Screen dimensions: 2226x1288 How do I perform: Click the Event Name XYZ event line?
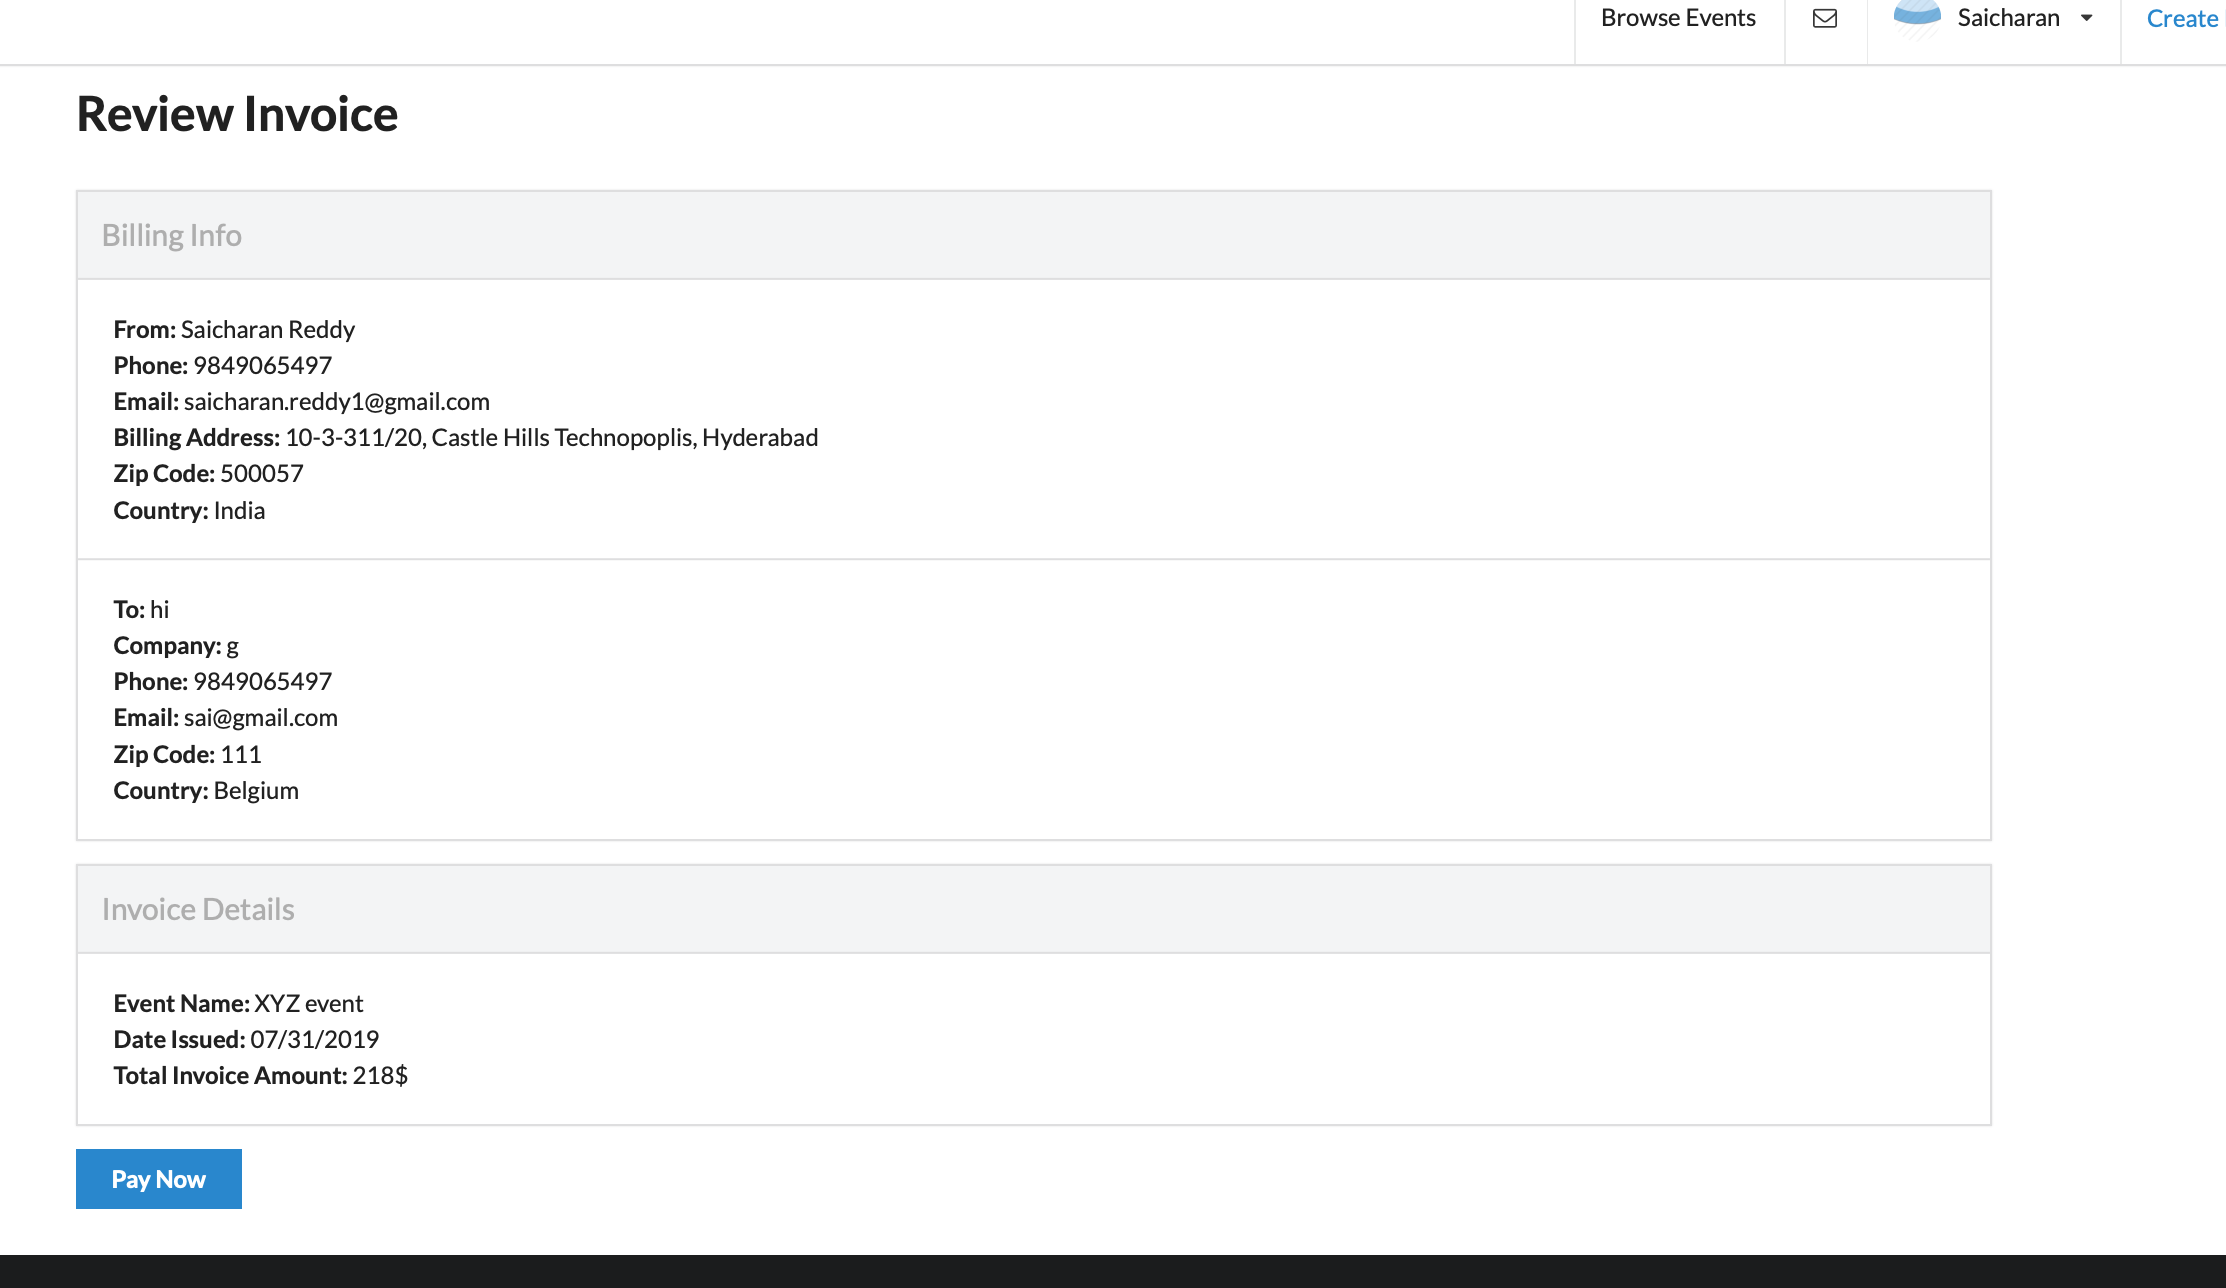tap(238, 1004)
